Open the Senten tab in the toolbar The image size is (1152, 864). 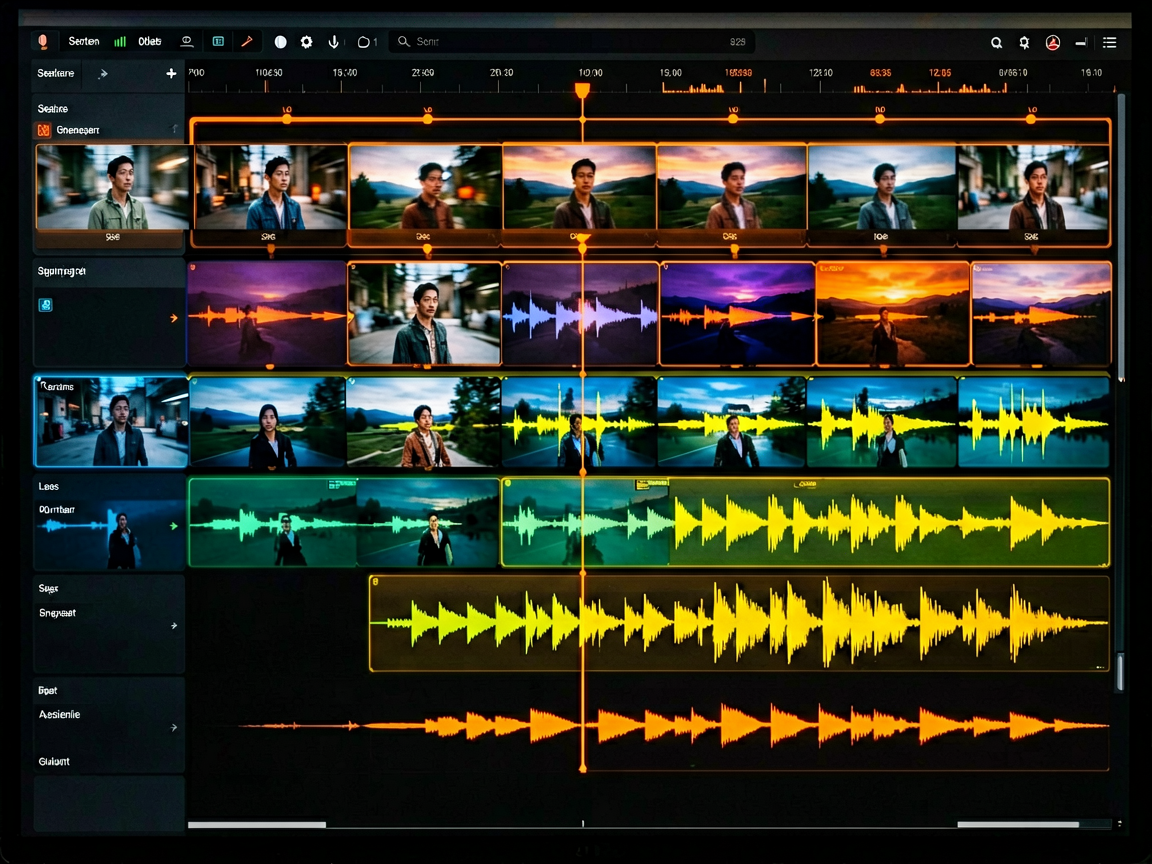point(84,41)
